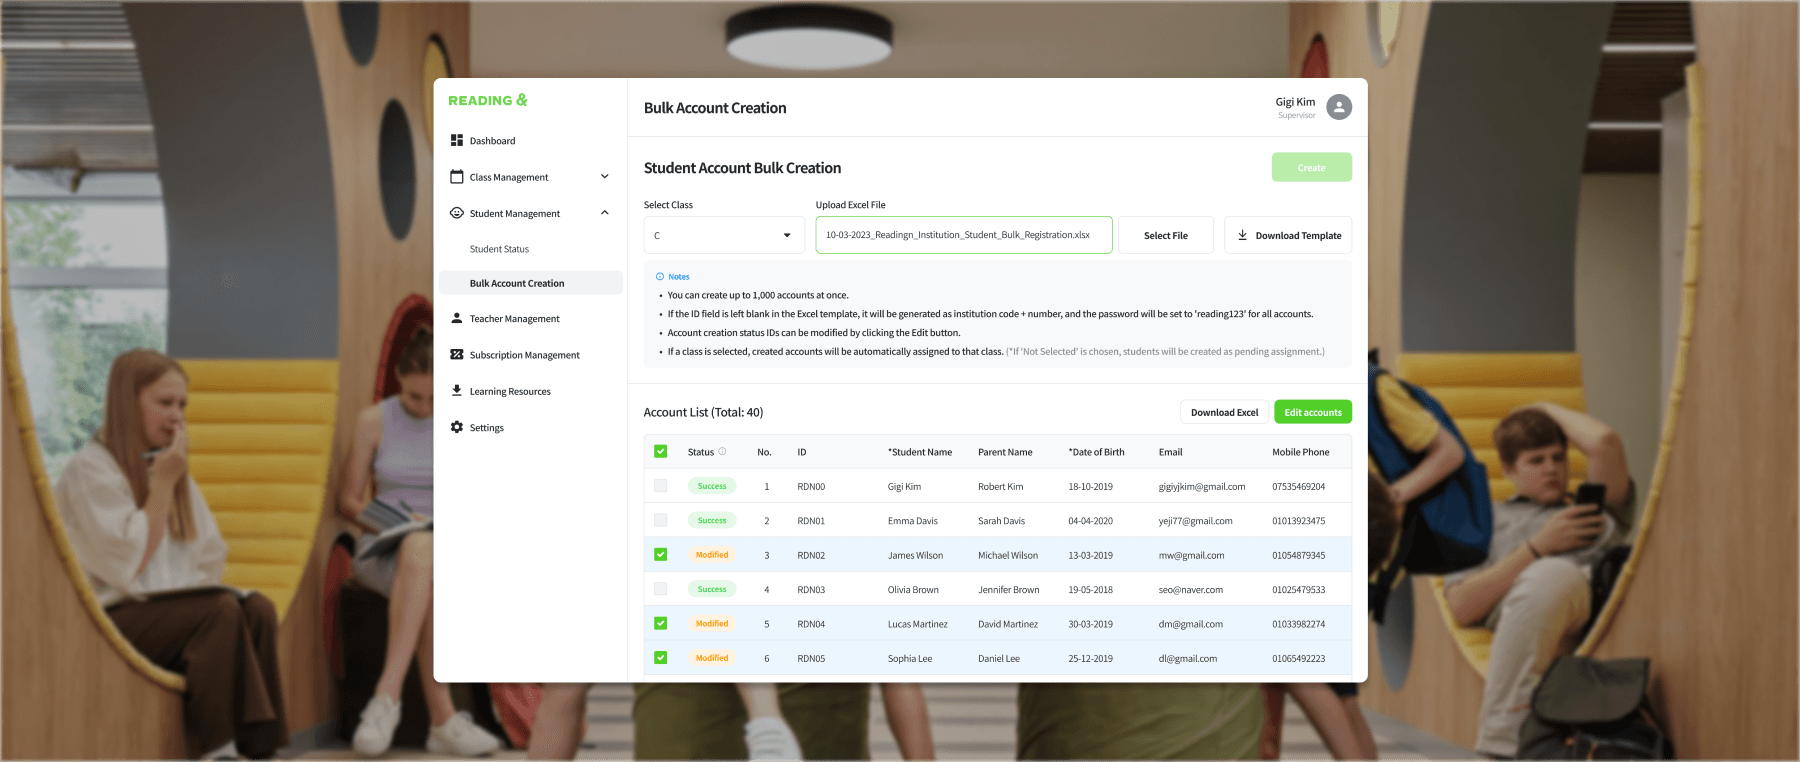Click the Class Management calendar icon
Image resolution: width=1800 pixels, height=762 pixels.
tap(457, 177)
